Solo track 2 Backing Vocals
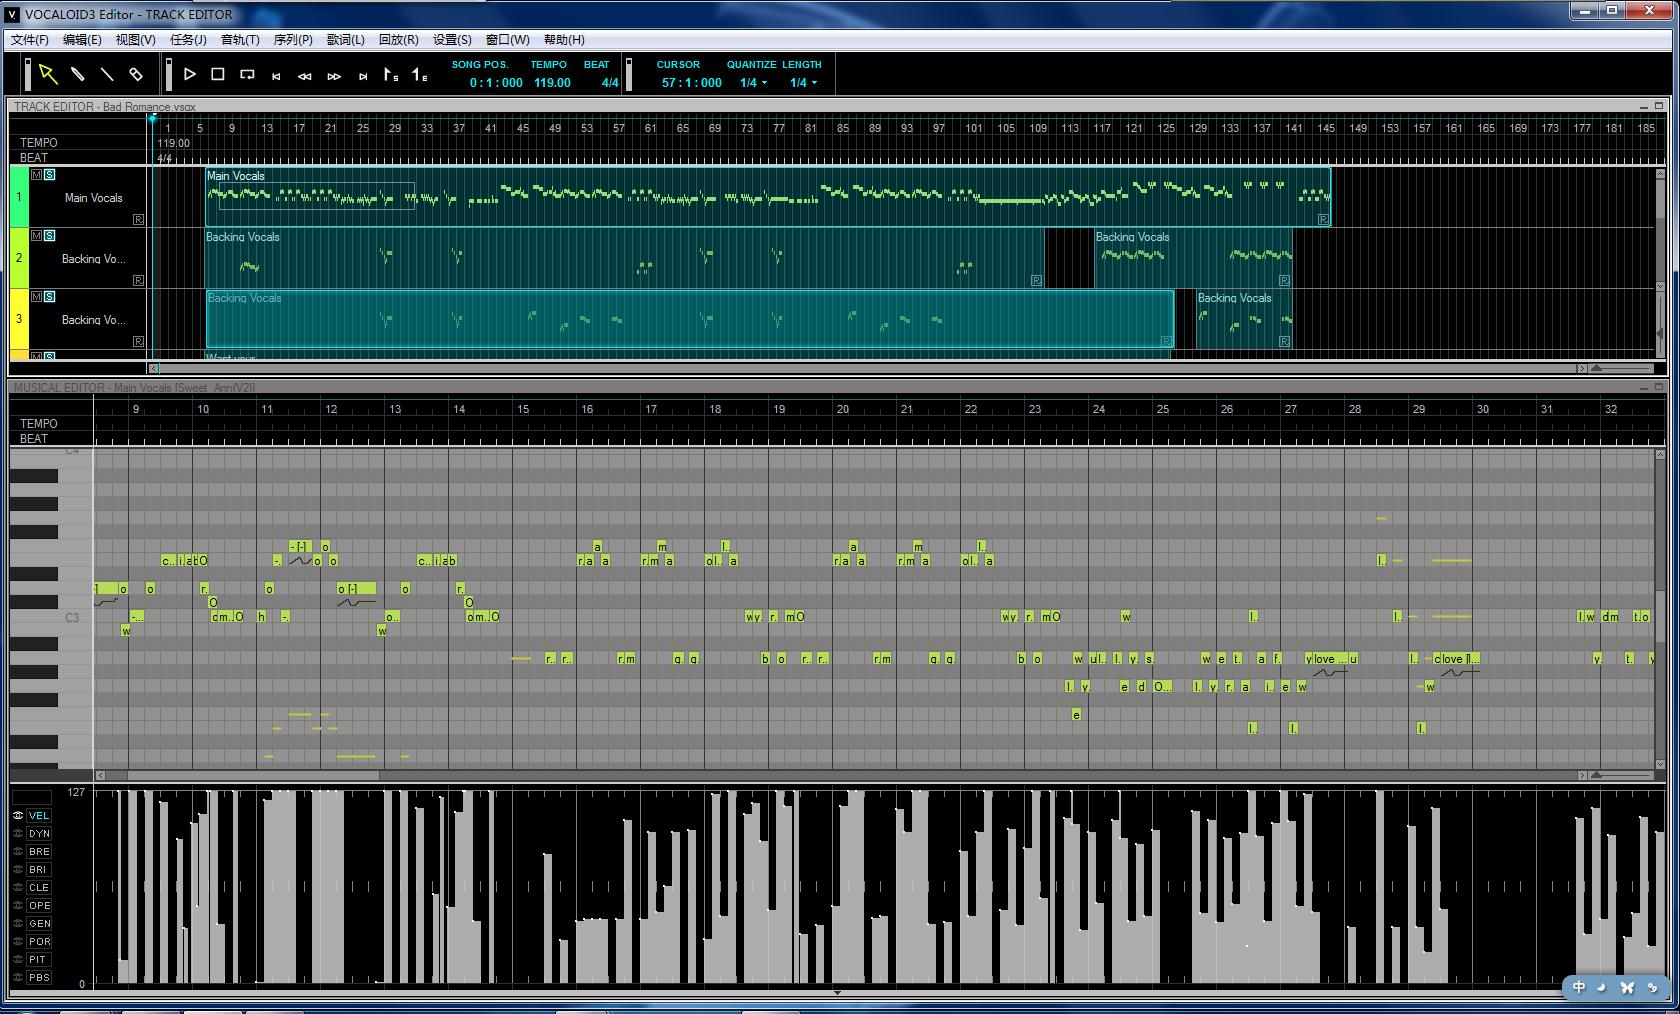The image size is (1680, 1014). [x=50, y=236]
